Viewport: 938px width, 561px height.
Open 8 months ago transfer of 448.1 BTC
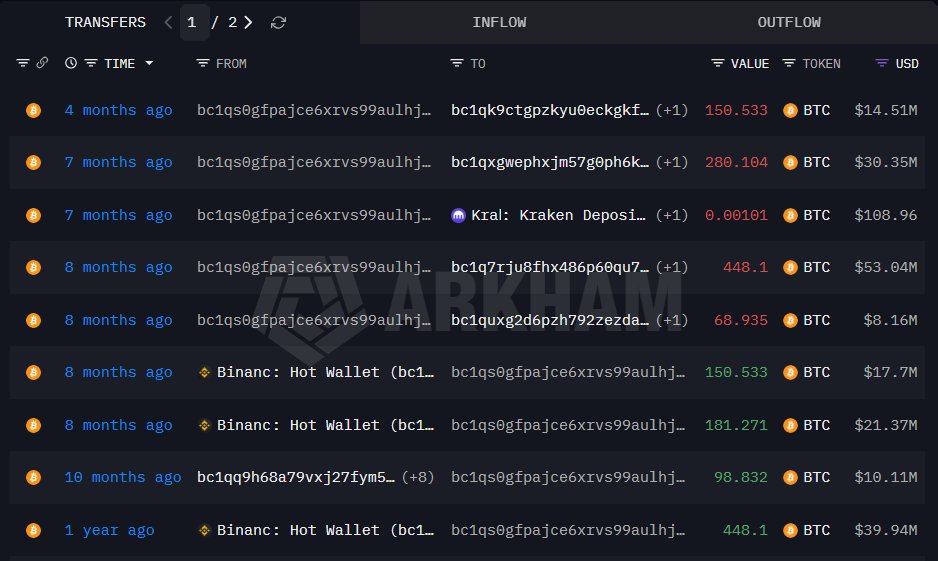(x=118, y=267)
